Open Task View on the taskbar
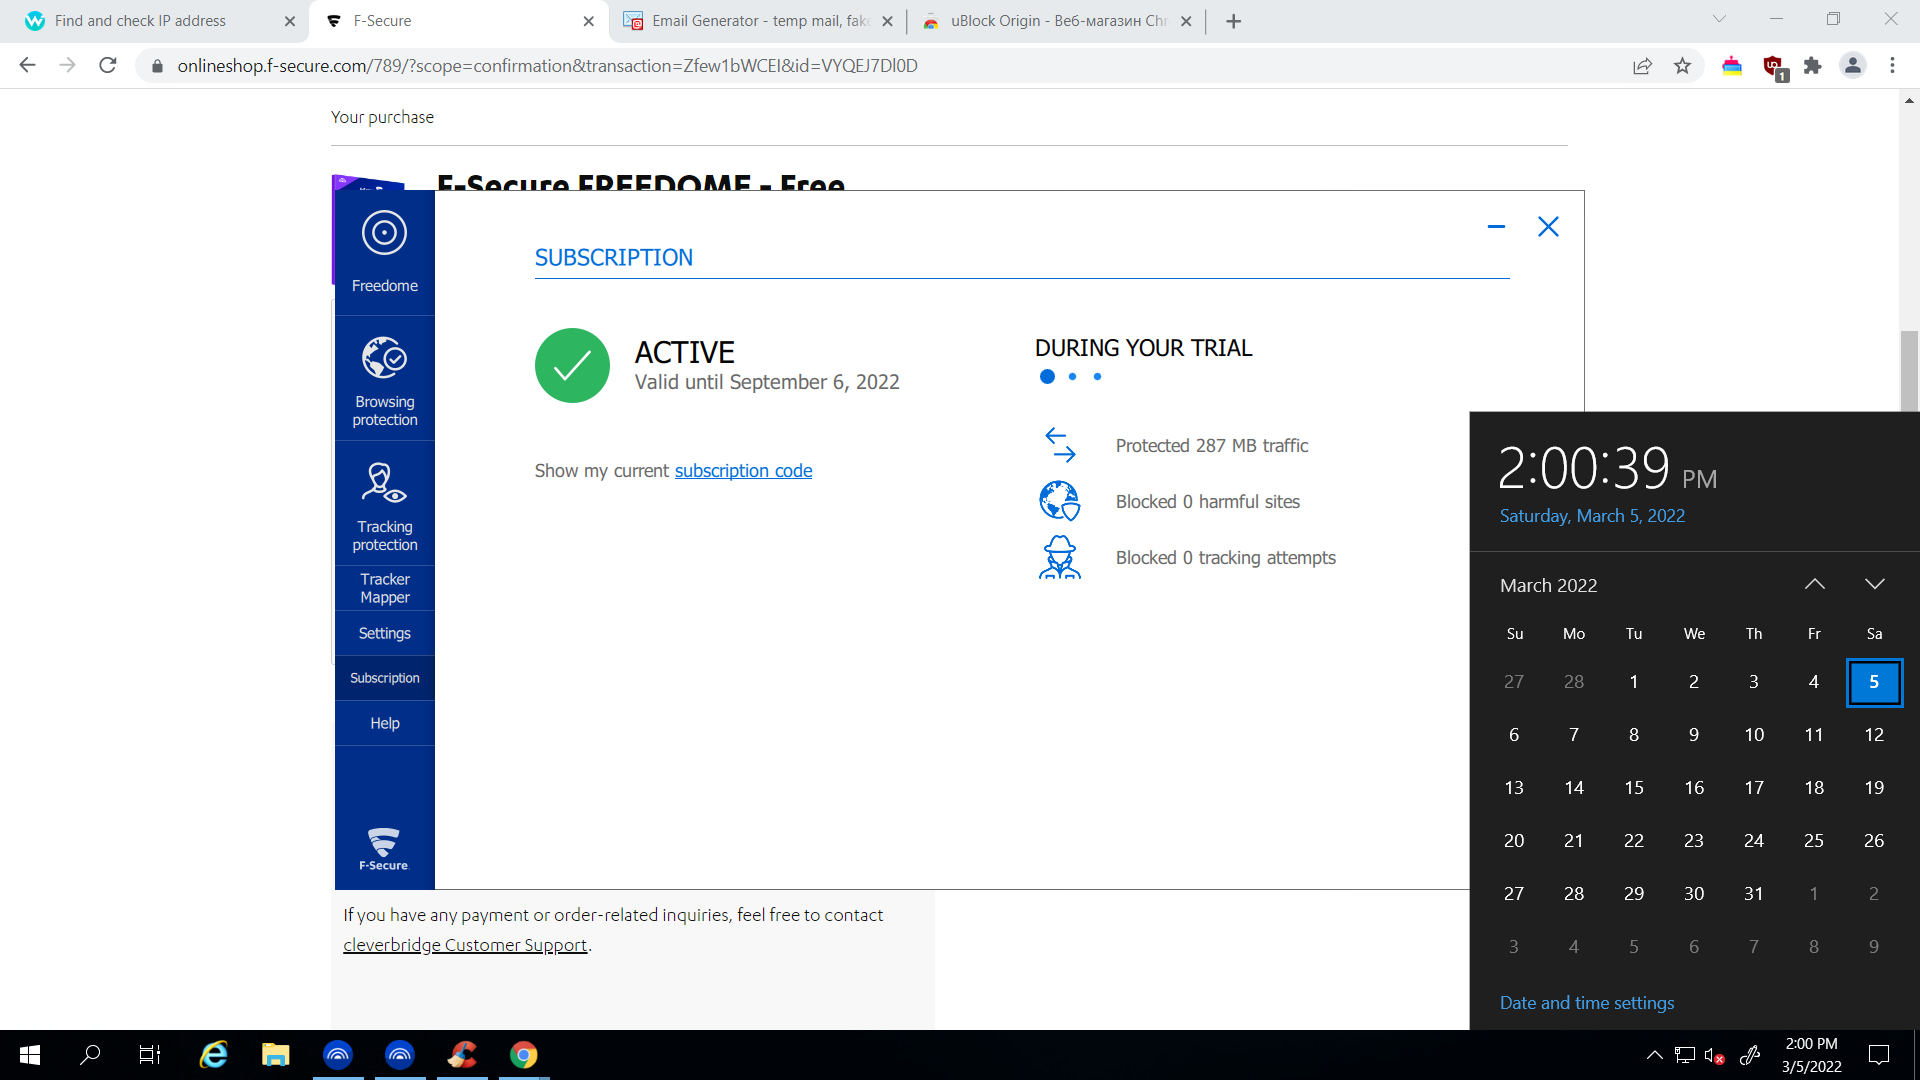 point(150,1055)
